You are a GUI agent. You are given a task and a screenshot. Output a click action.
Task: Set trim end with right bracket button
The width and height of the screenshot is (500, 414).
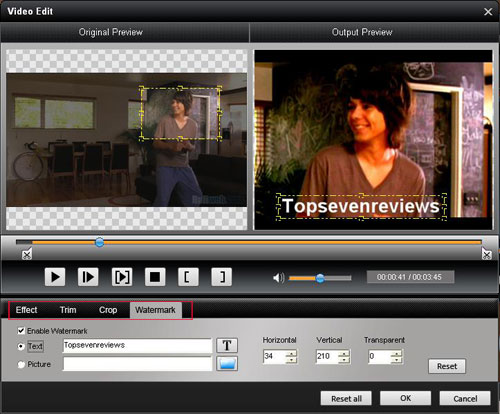222,277
